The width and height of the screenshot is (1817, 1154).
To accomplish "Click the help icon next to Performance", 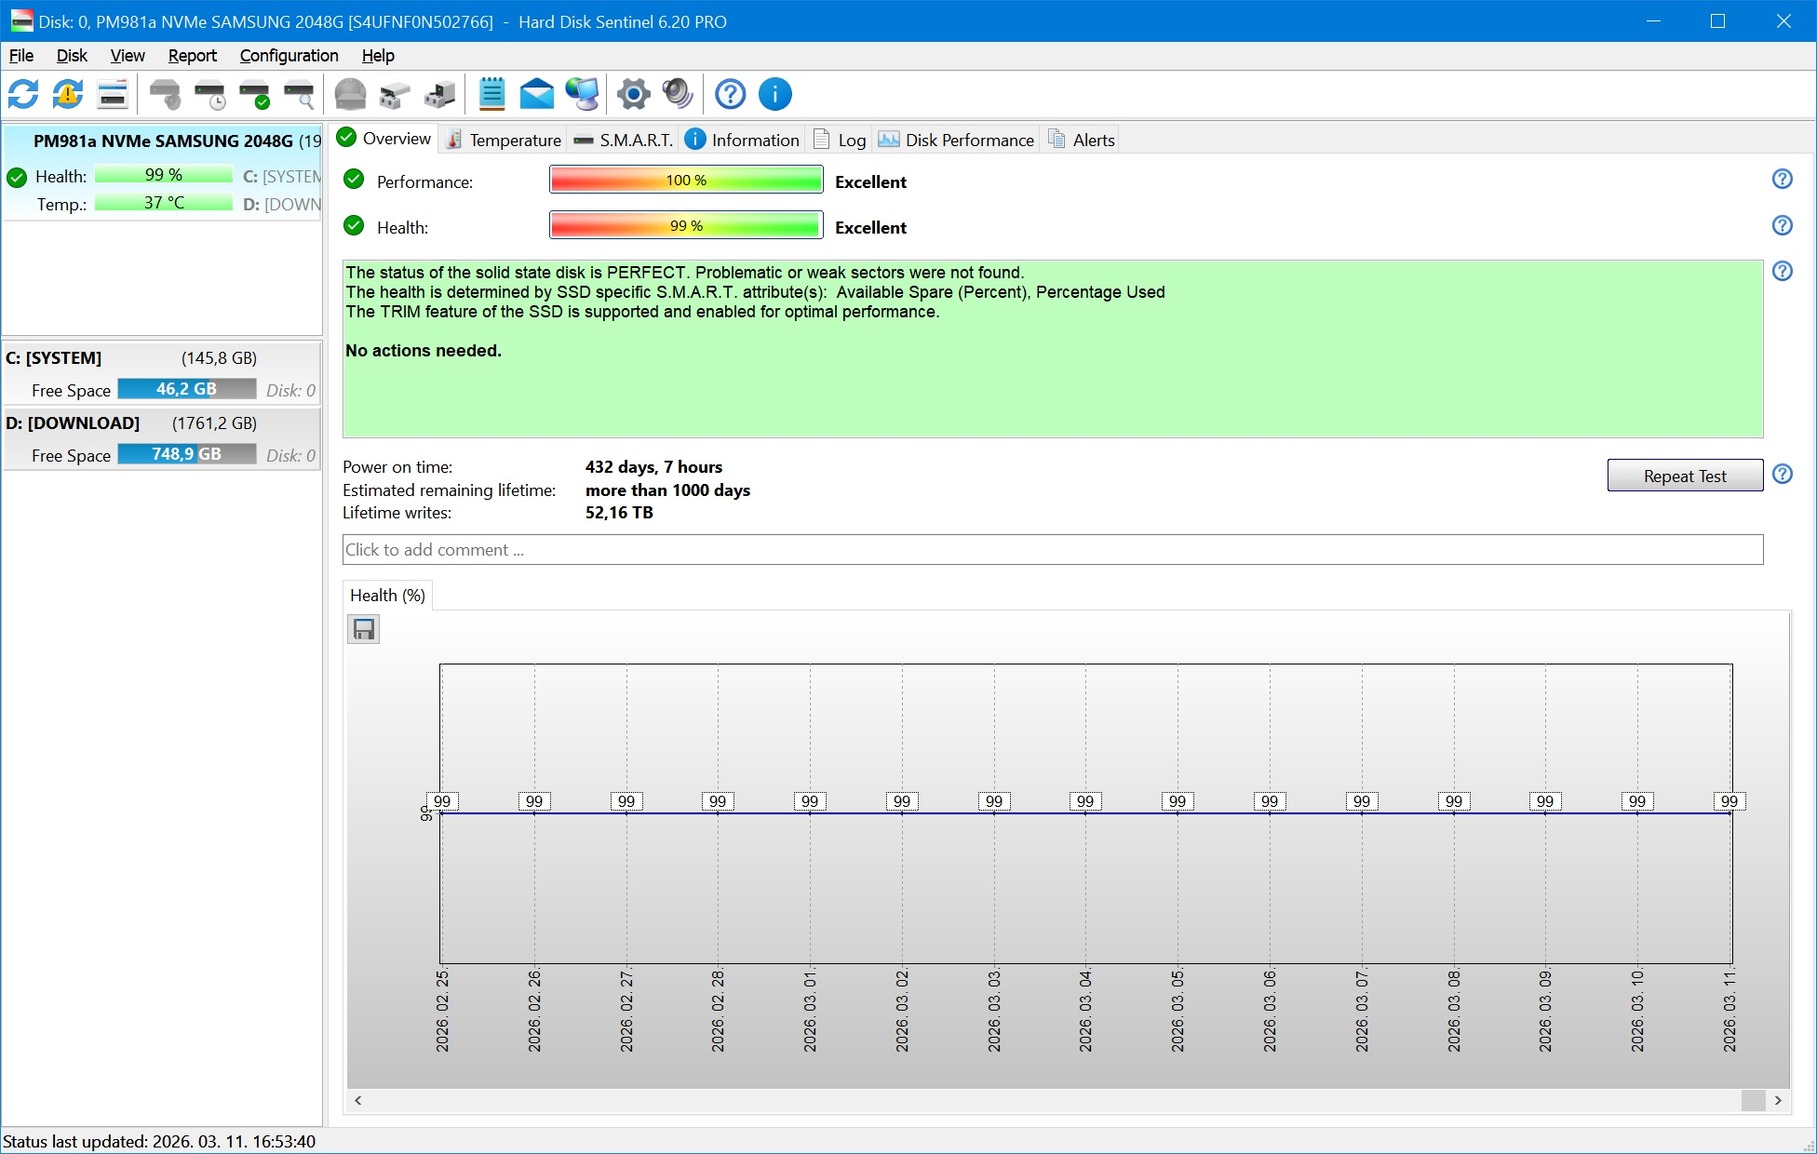I will click(1782, 179).
